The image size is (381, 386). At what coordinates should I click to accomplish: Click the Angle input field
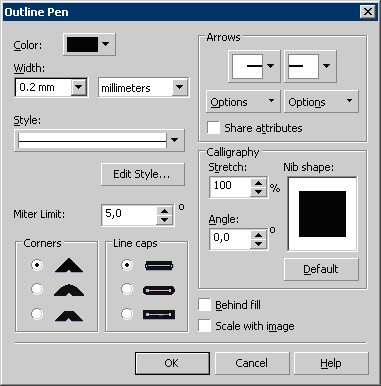(231, 239)
